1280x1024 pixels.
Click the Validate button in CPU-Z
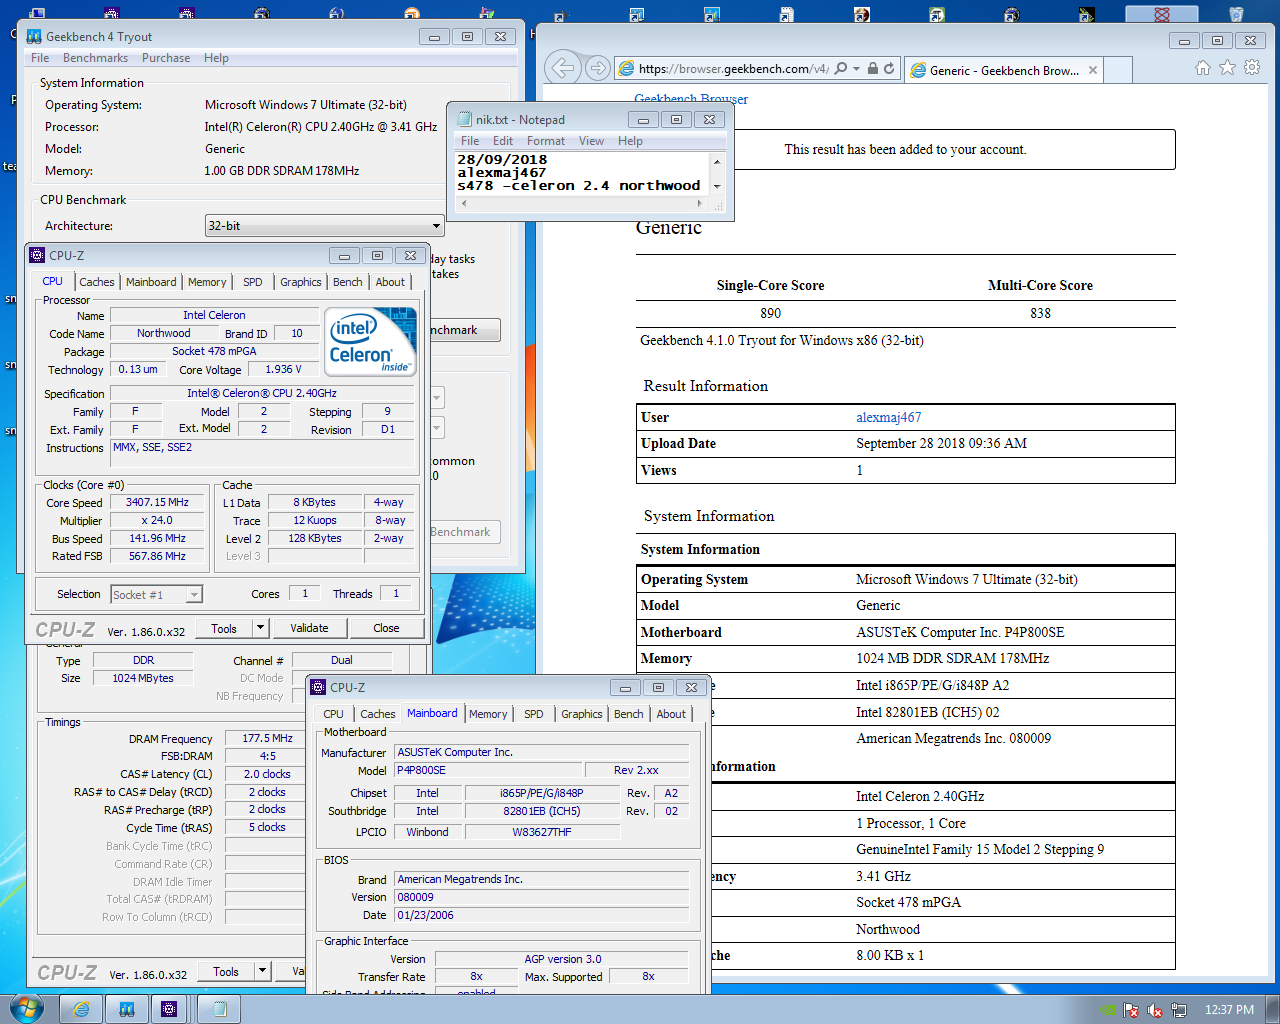point(309,628)
